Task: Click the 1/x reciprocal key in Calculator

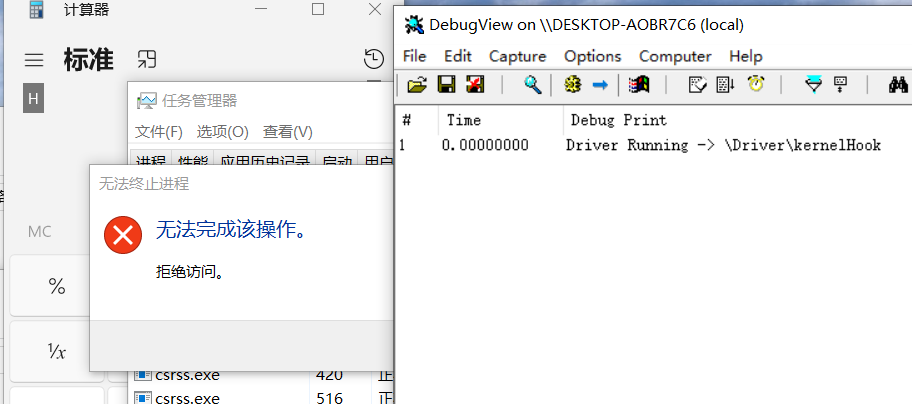Action: pyautogui.click(x=49, y=351)
